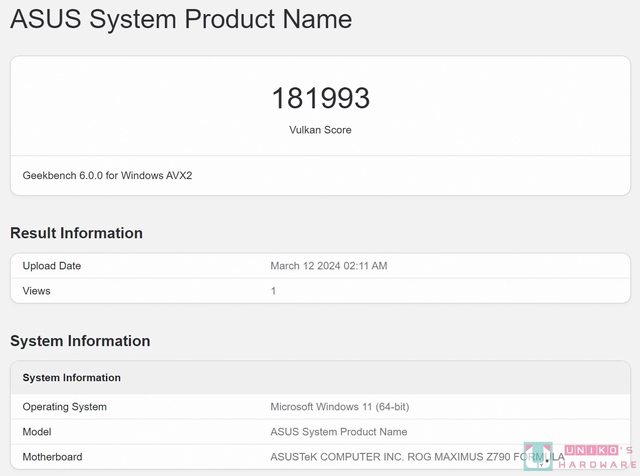The height and width of the screenshot is (476, 640).
Task: Click the bold System Information table header
Action: 71,378
